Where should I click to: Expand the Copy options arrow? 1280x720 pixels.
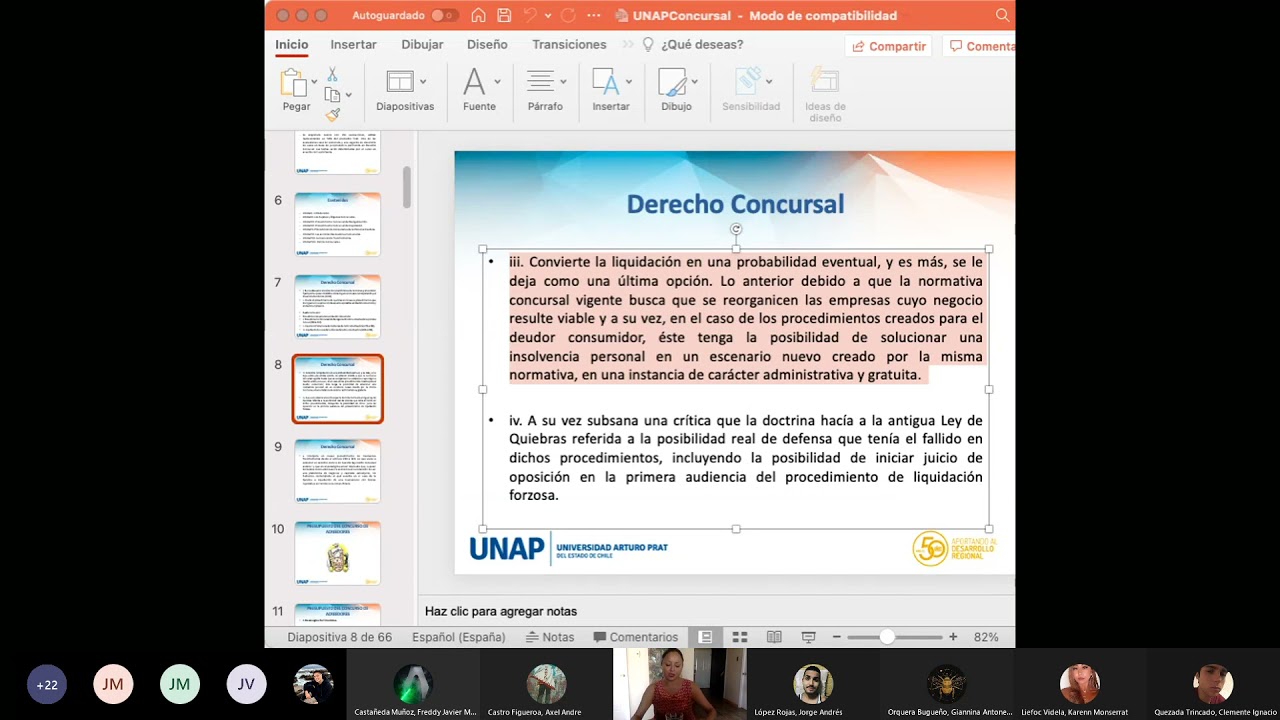point(348,95)
